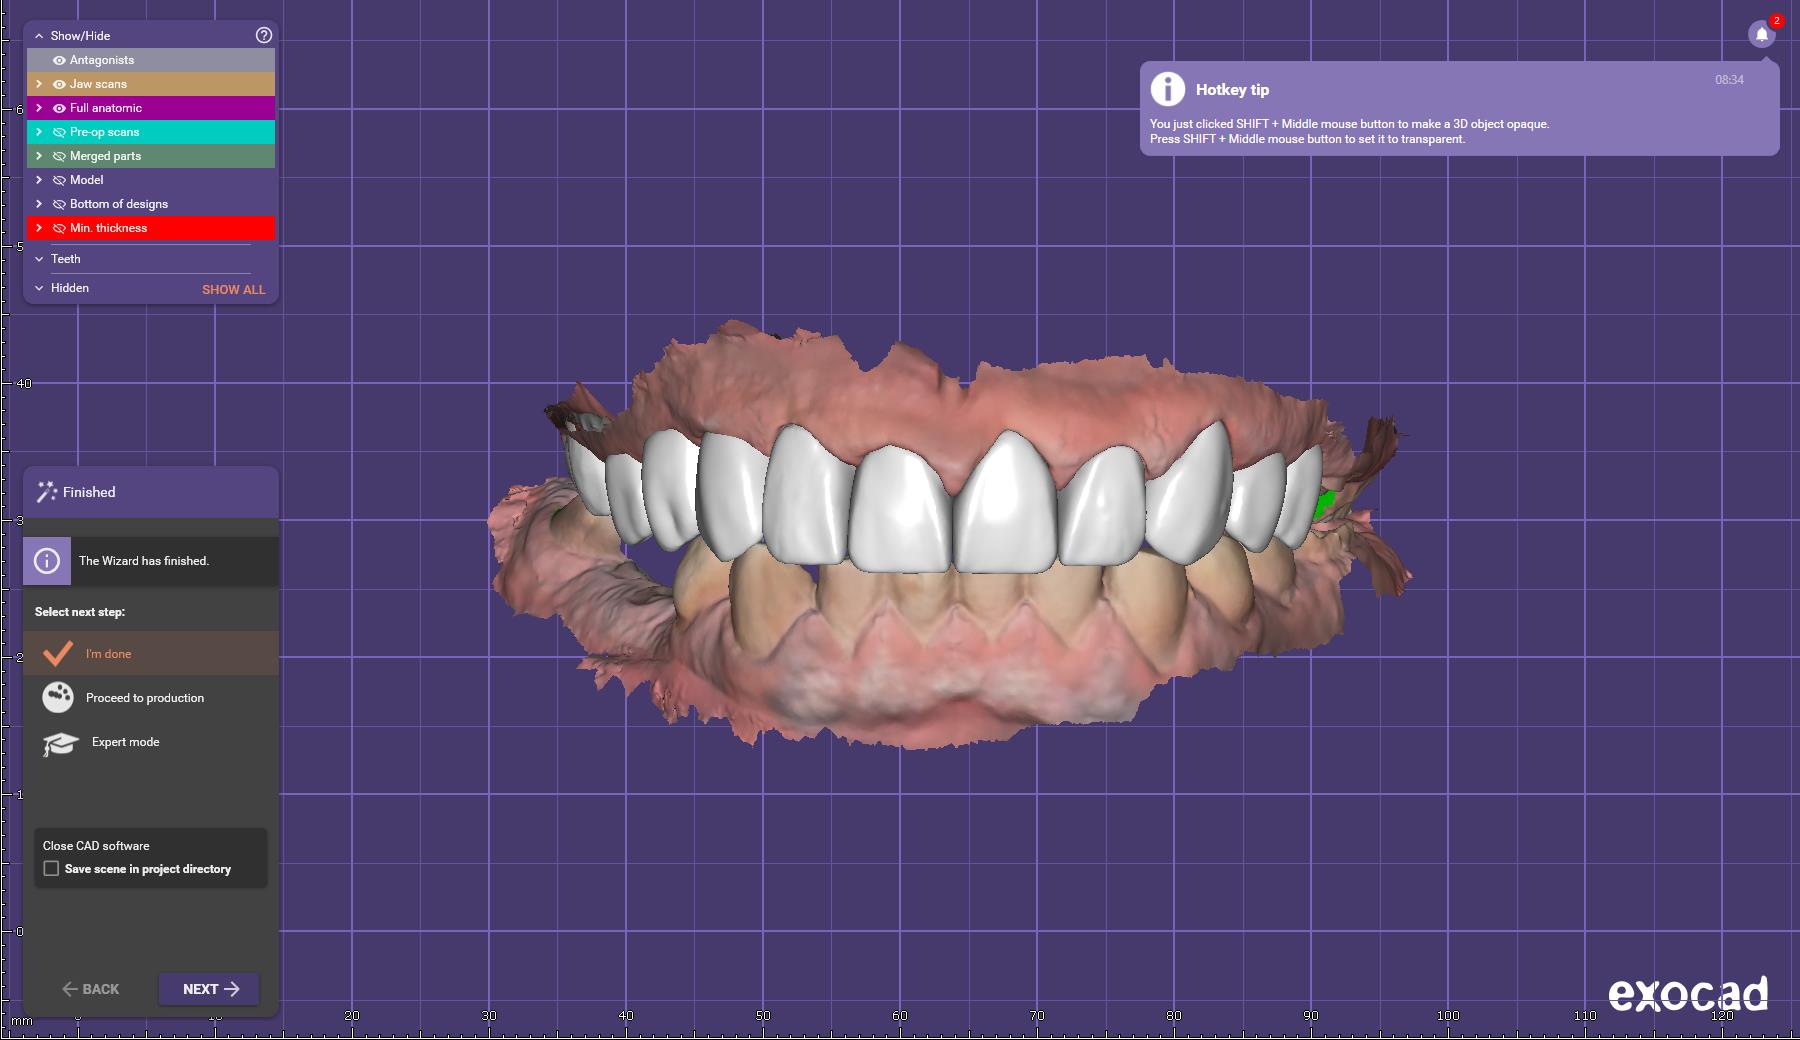Expand the Teeth section
Screen dimensions: 1800x1040
coord(39,259)
